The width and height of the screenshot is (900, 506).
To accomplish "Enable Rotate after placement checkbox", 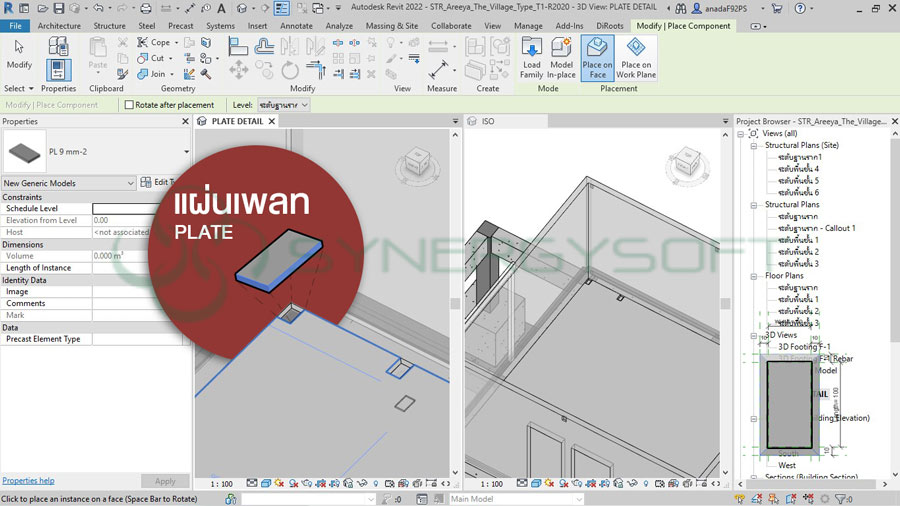I will 129,105.
